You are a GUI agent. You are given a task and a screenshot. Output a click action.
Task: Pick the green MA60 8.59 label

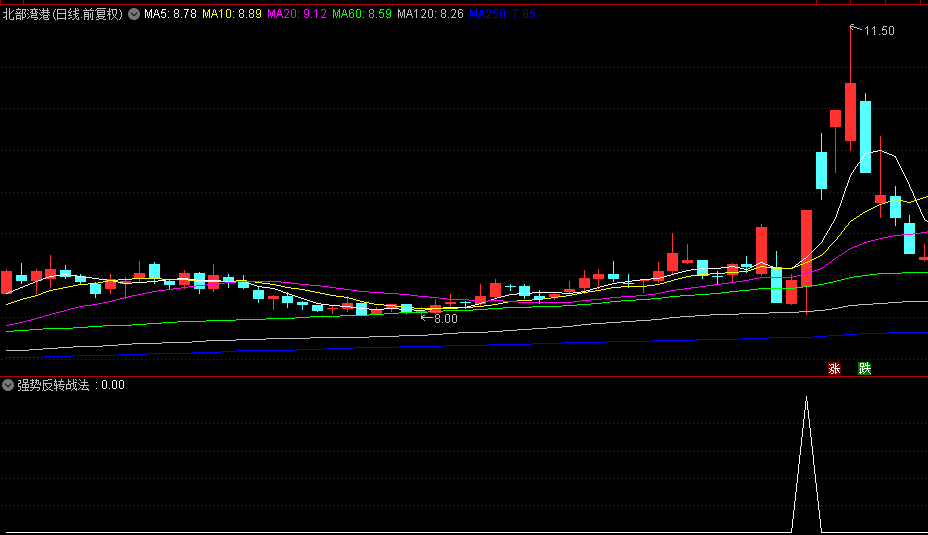[x=361, y=15]
